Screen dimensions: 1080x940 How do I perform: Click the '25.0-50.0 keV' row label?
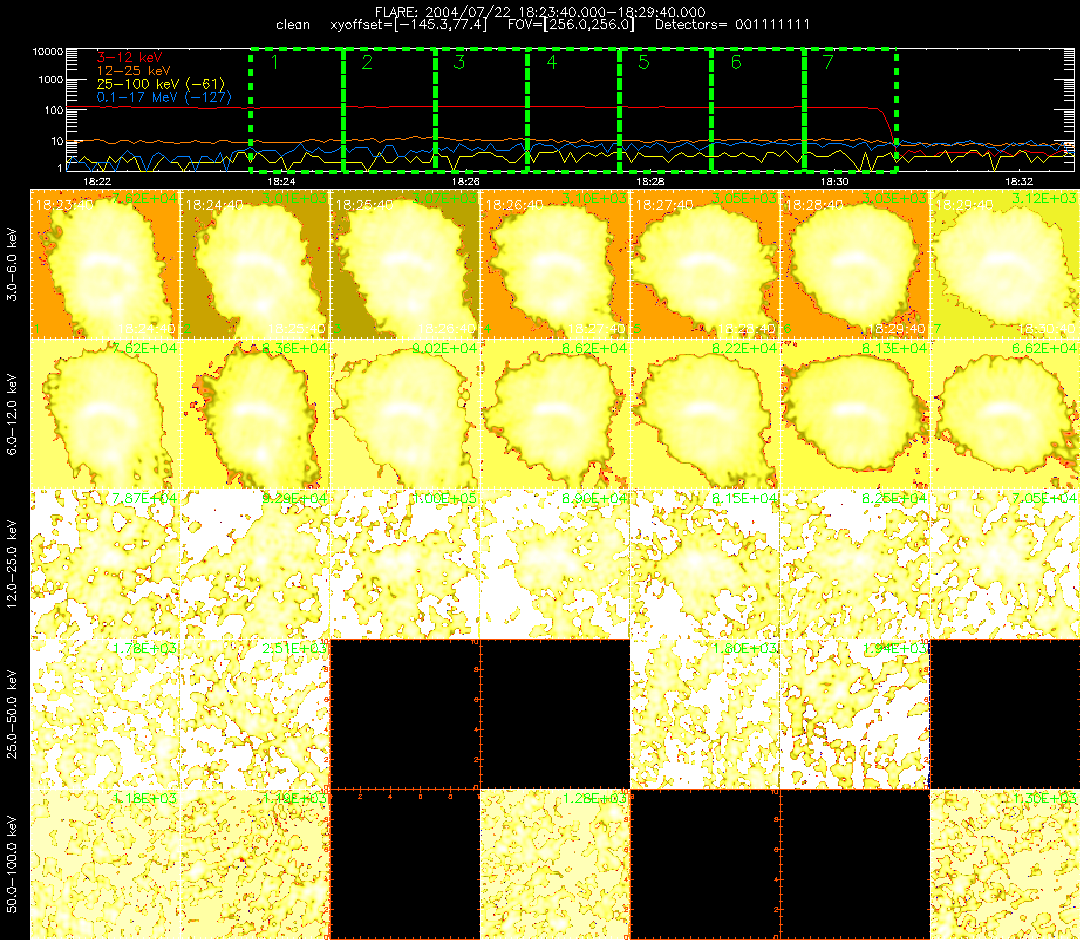point(12,714)
